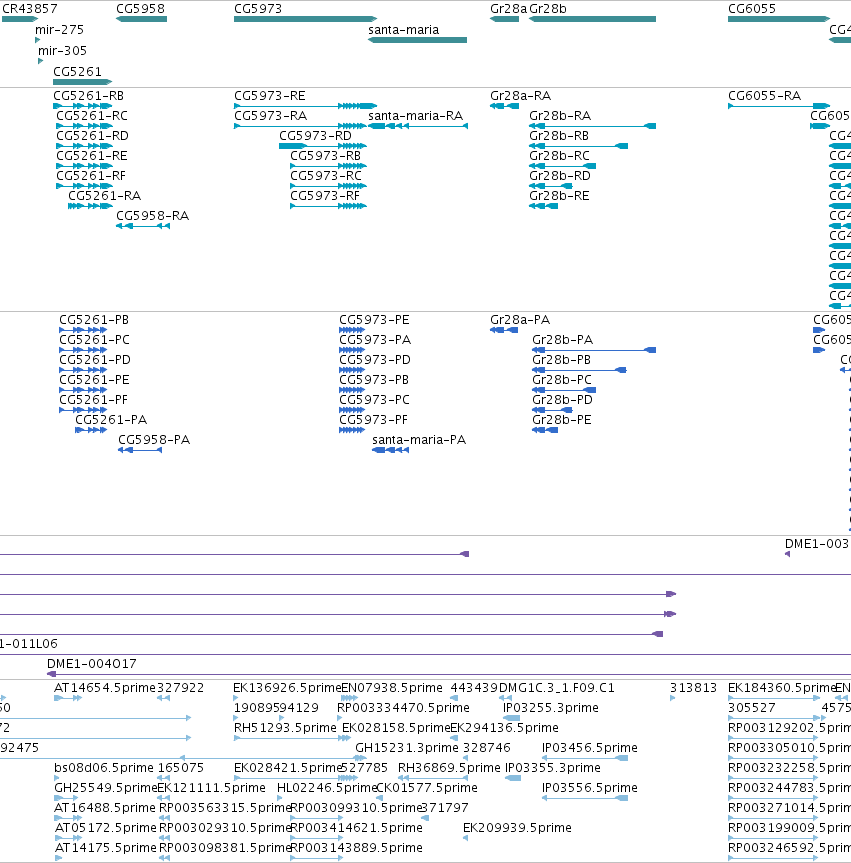Click EST EK209939.5prime

517,828
